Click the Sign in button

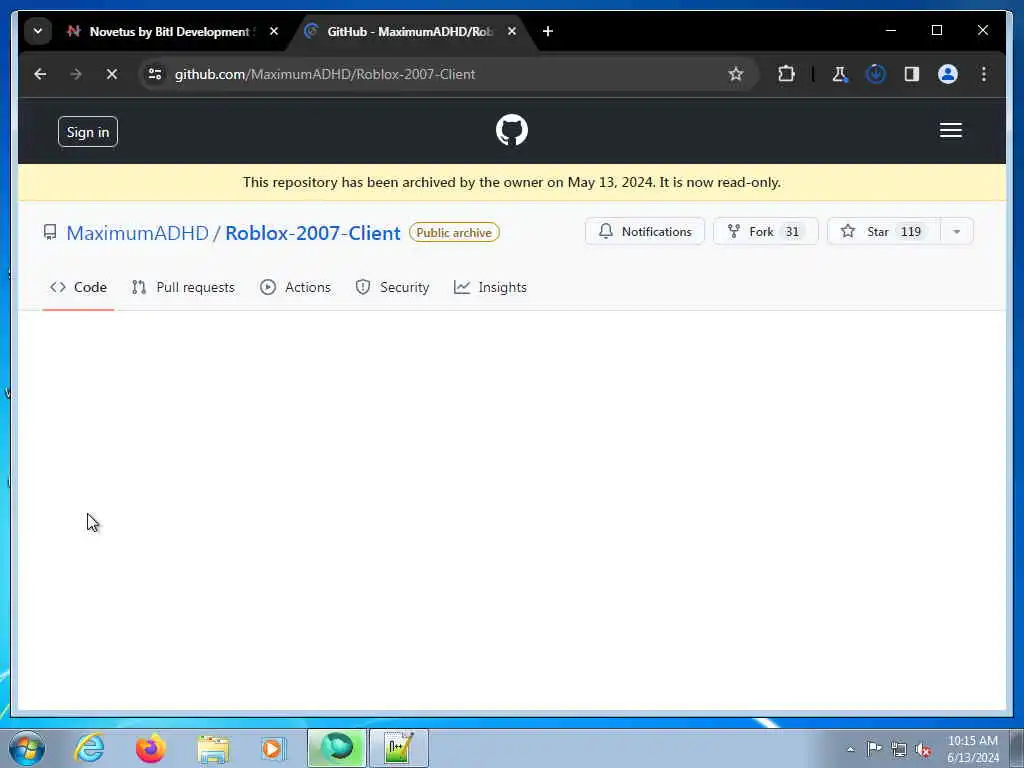click(x=88, y=132)
